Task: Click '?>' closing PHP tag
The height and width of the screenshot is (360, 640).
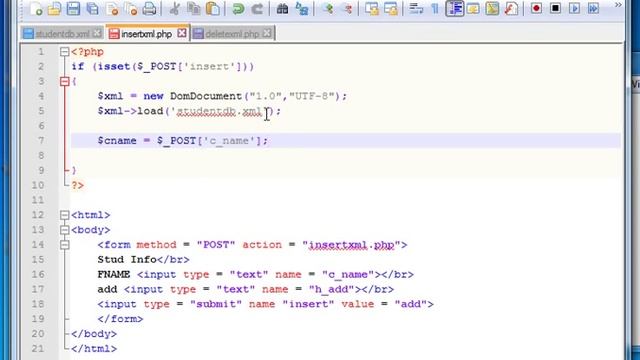Action: (x=78, y=185)
